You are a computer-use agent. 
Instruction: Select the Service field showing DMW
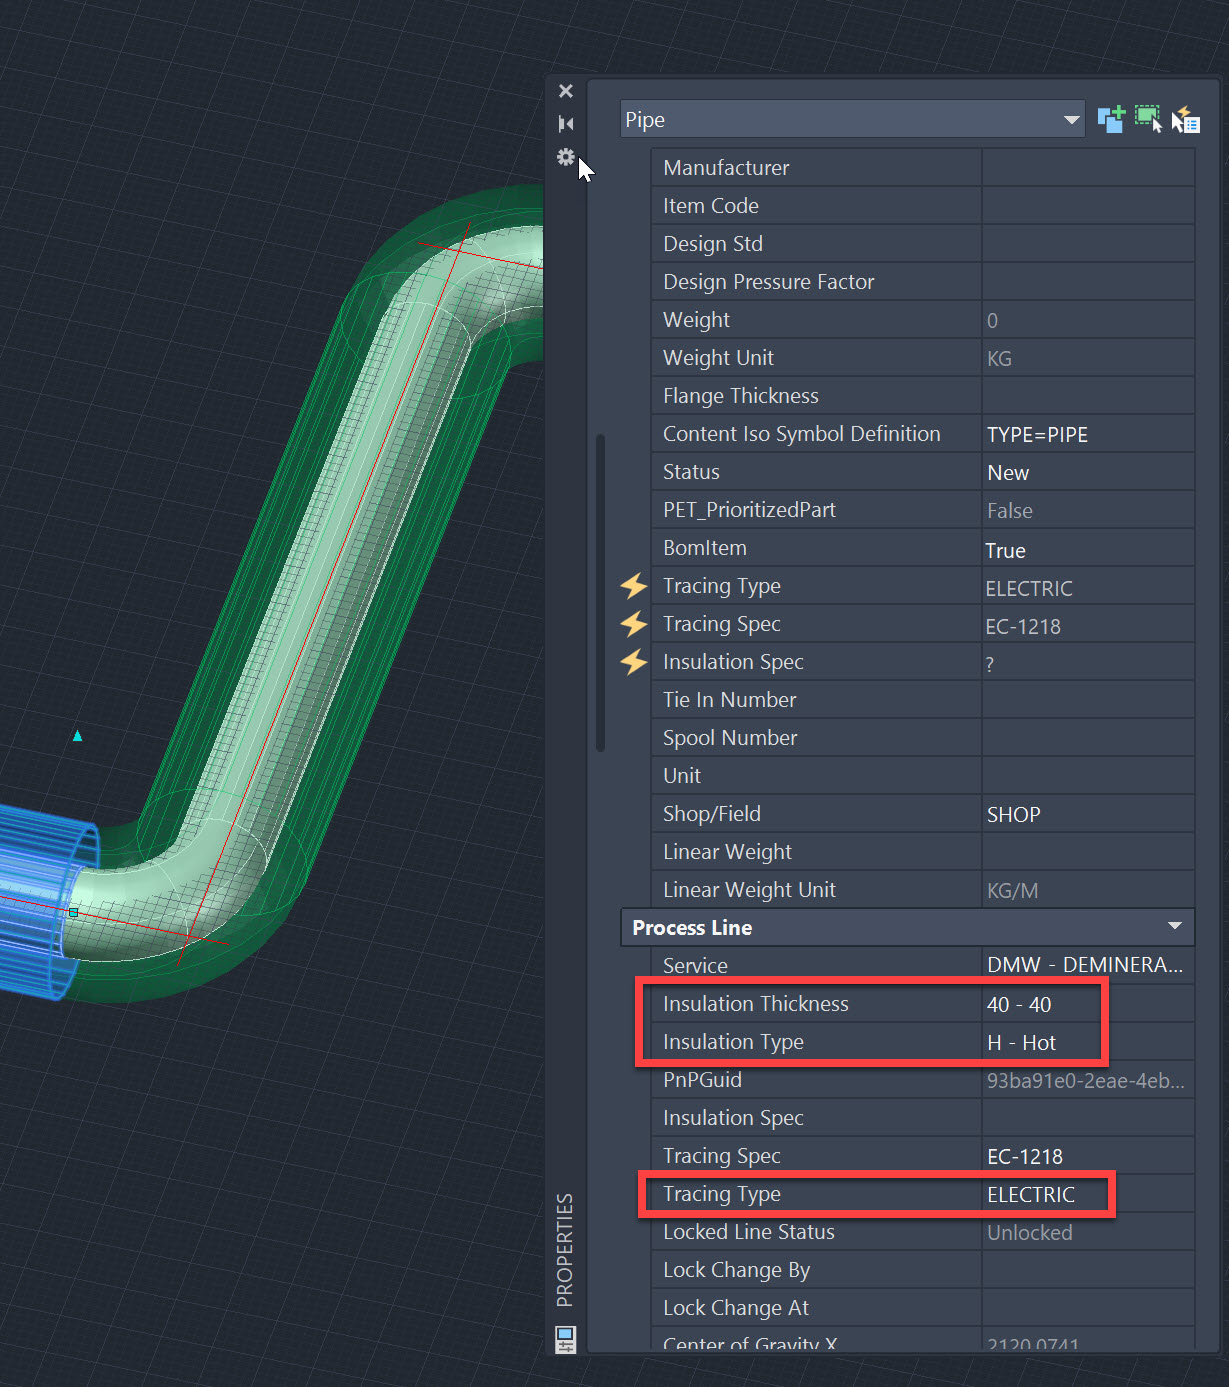tap(1085, 965)
